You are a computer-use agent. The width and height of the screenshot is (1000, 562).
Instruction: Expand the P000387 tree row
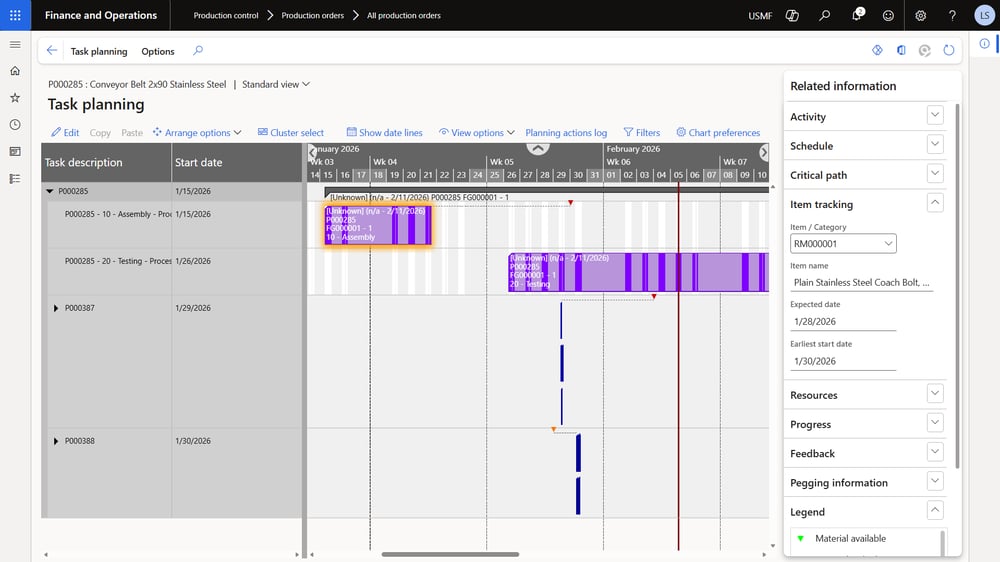[55, 308]
